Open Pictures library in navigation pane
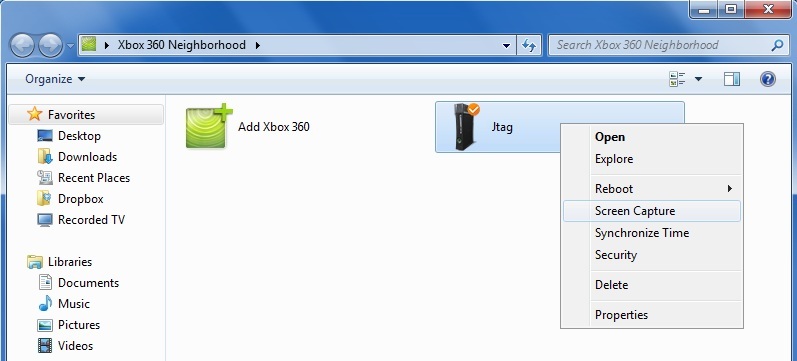Viewport: 797px width, 361px height. [x=79, y=324]
